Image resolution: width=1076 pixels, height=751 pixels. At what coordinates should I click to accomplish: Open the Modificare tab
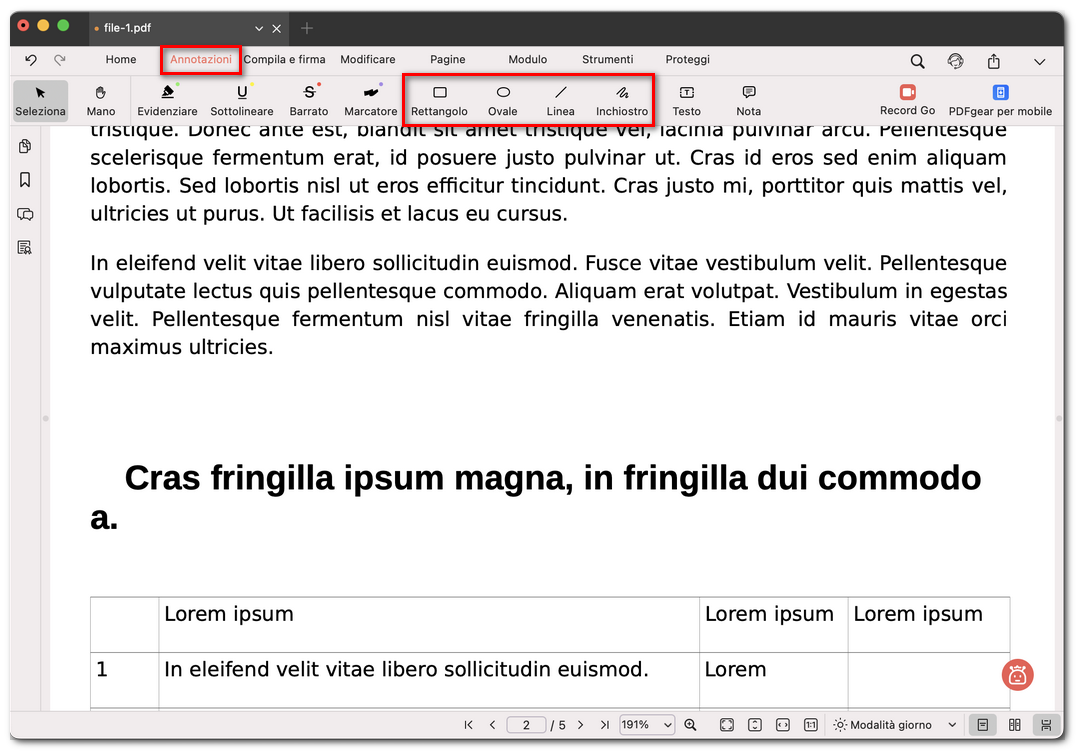pyautogui.click(x=367, y=60)
